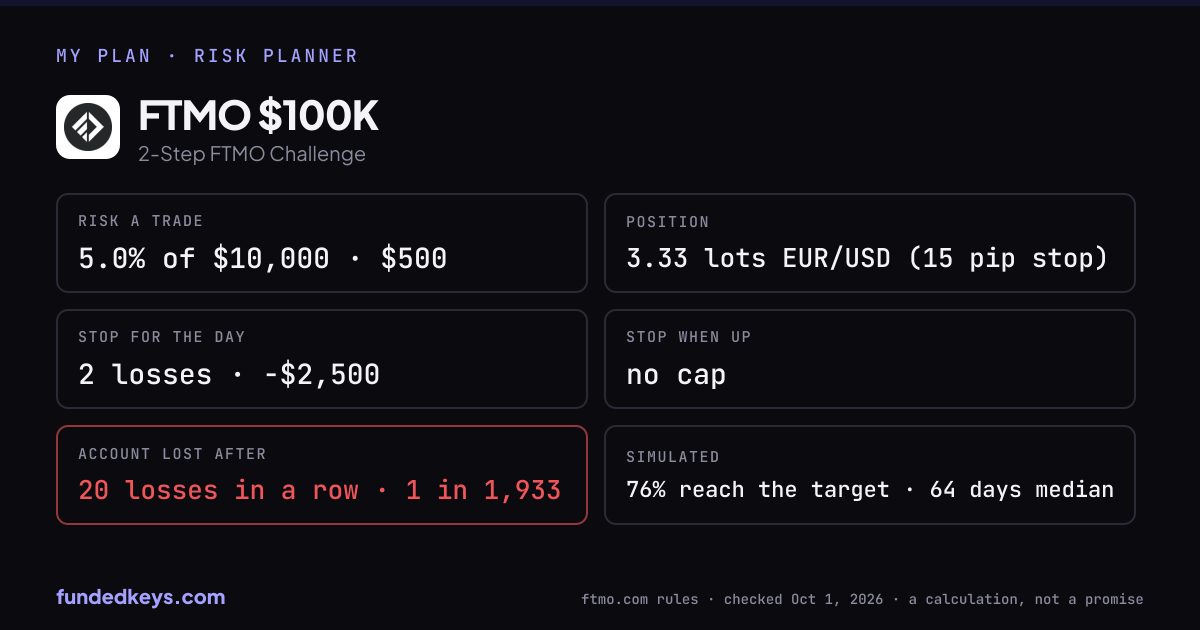1200x630 pixels.
Task: Click the 76% reach the target text
Action: pyautogui.click(x=758, y=490)
